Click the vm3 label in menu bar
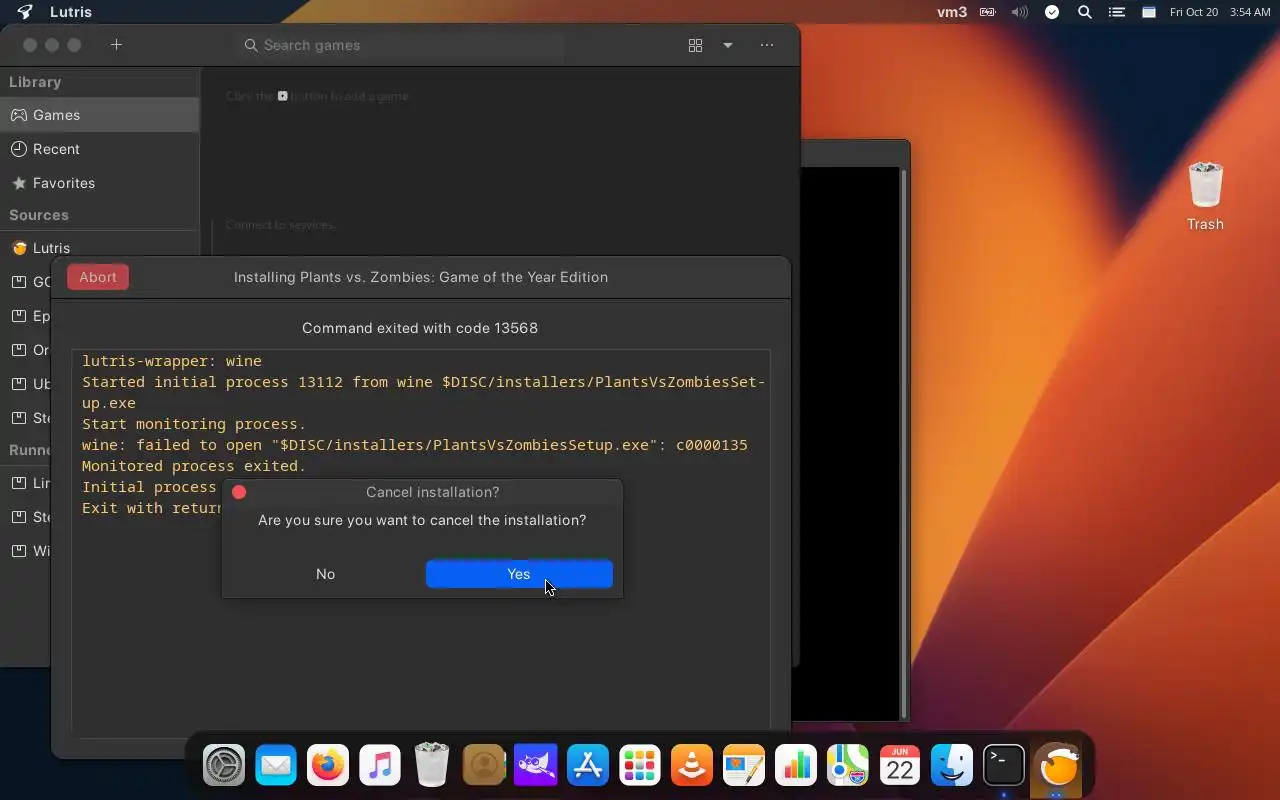 coord(952,12)
